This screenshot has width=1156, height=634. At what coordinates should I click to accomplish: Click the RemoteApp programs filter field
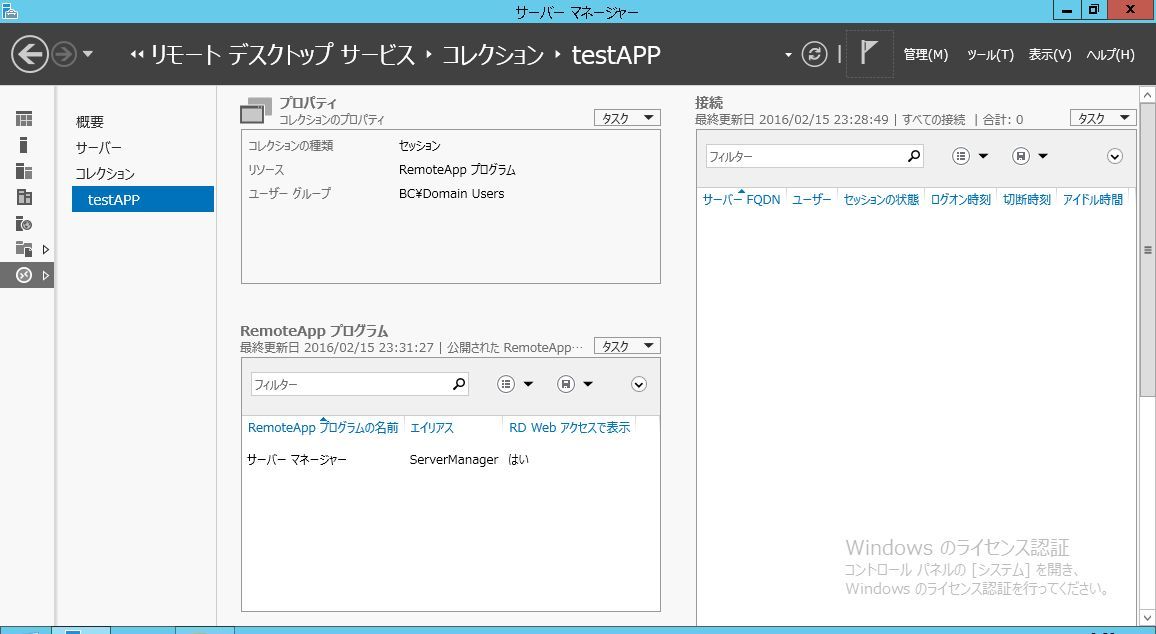[x=349, y=384]
